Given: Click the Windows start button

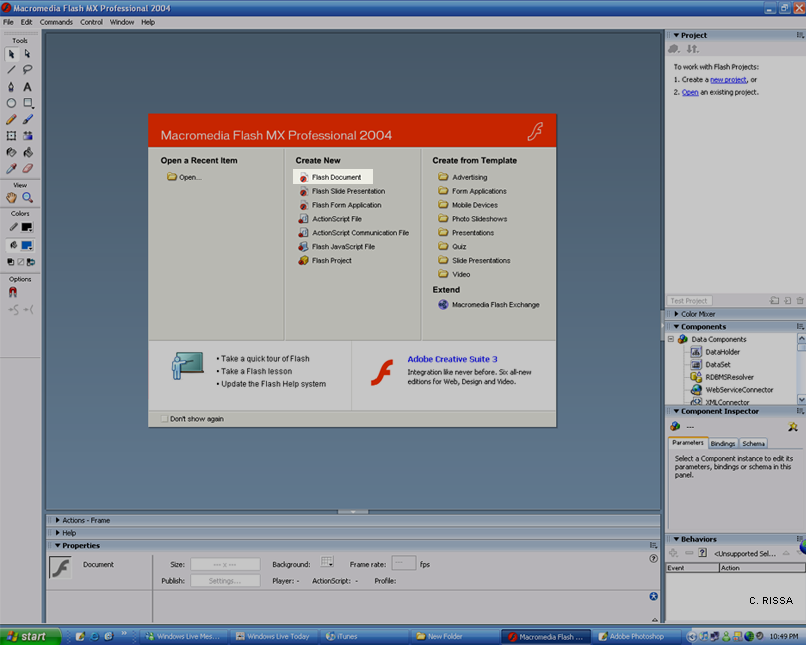Looking at the screenshot, I should click(x=29, y=636).
